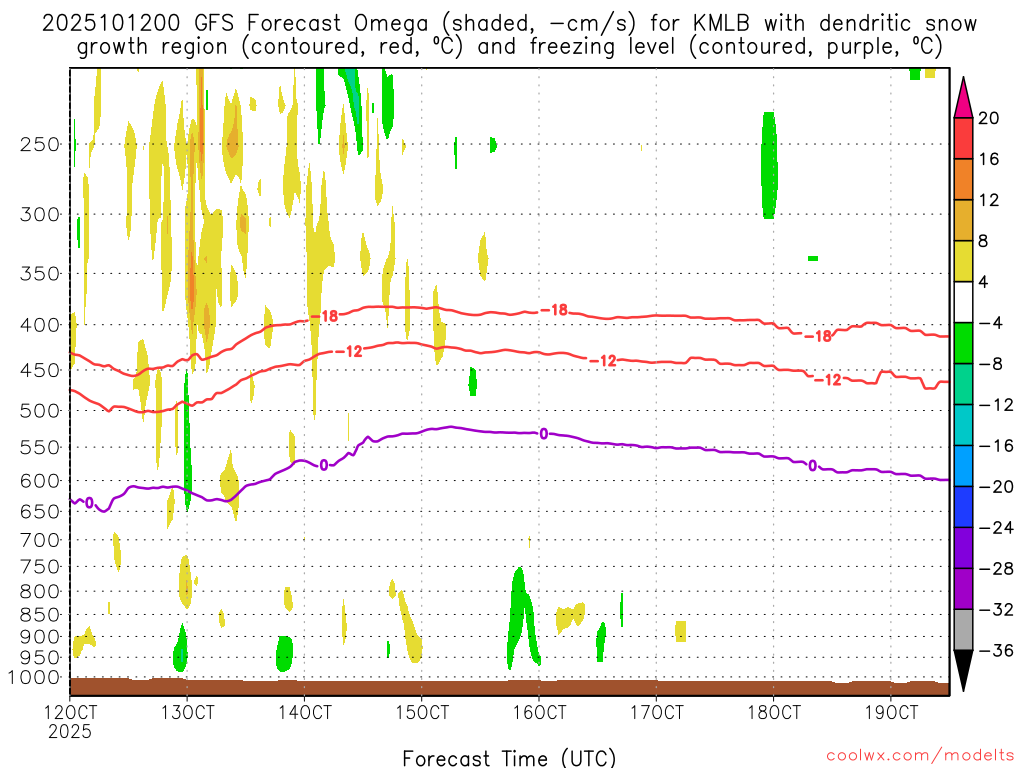Click the 120CT time axis label
The width and height of the screenshot is (1024, 768).
[x=70, y=712]
